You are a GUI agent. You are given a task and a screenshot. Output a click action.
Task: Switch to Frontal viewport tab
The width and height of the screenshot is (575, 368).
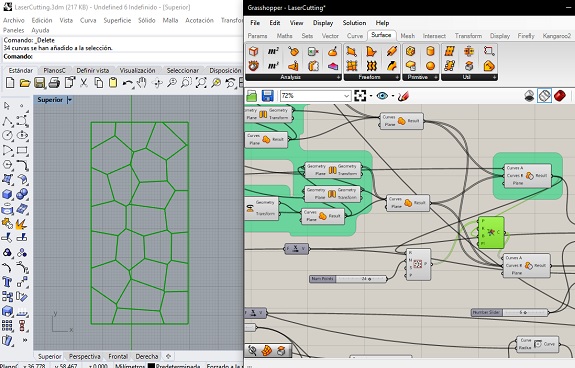[x=118, y=356]
